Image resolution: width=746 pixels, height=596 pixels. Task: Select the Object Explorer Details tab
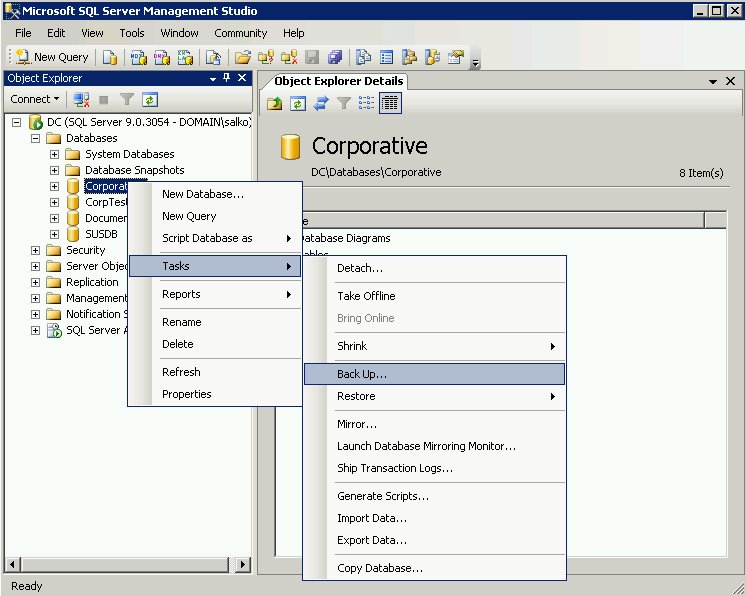point(338,81)
